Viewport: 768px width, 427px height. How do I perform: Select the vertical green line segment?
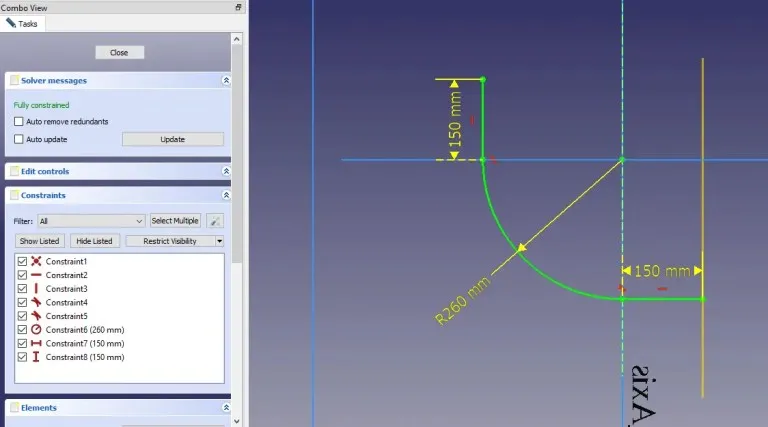click(x=482, y=120)
